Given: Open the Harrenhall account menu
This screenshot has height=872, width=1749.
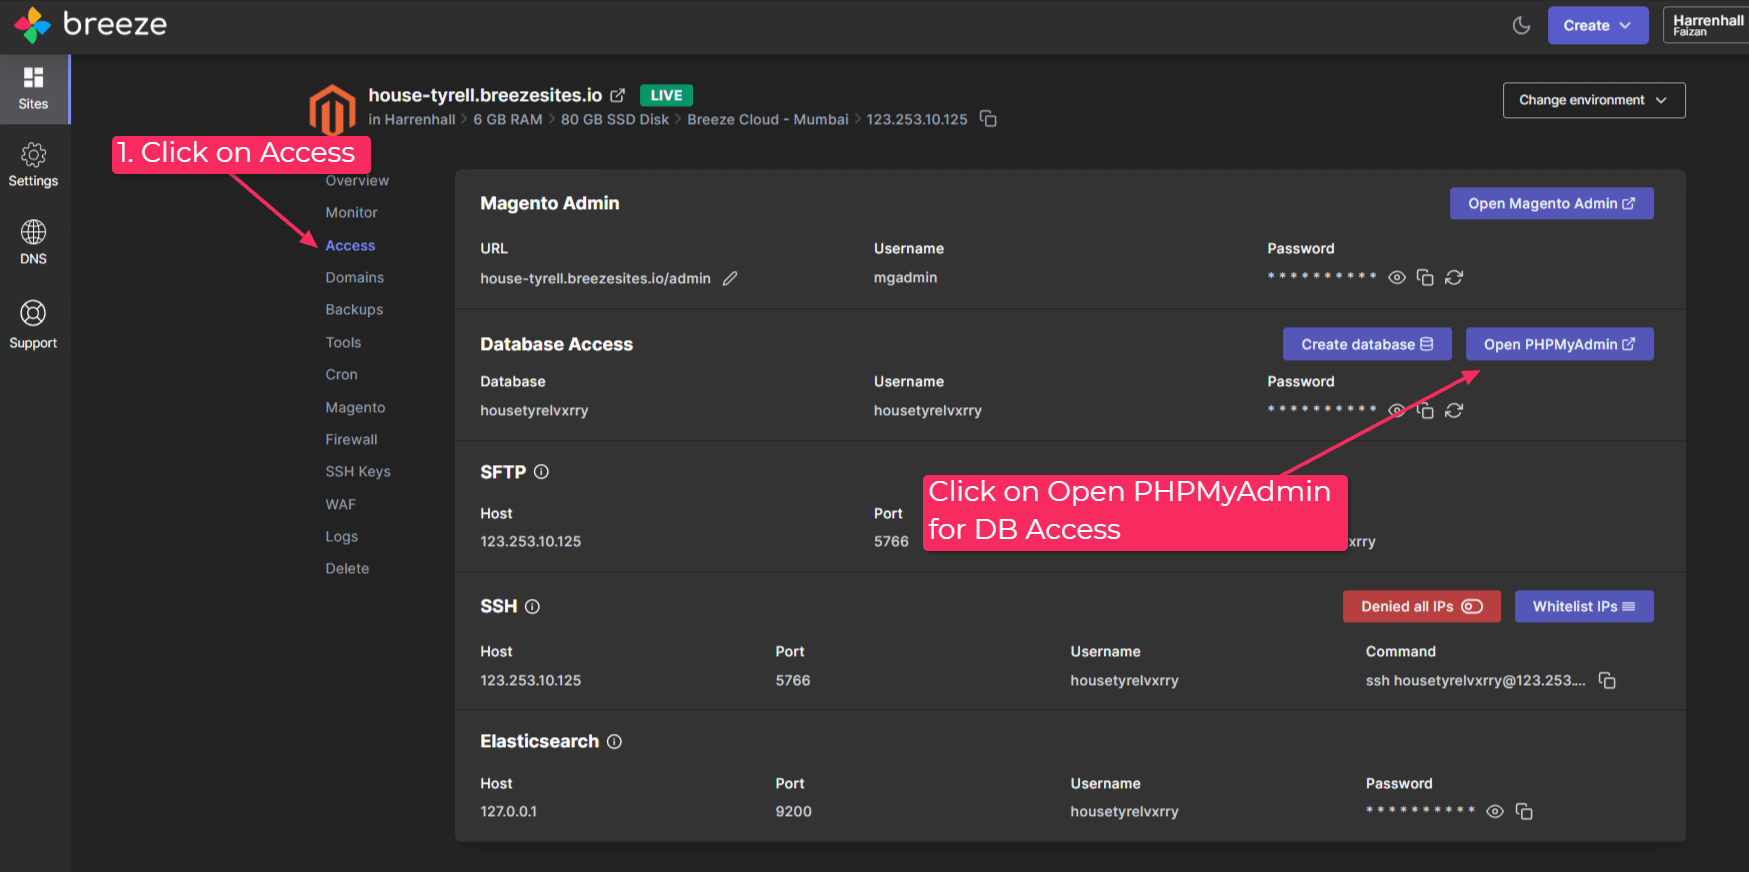Looking at the screenshot, I should tap(1707, 25).
